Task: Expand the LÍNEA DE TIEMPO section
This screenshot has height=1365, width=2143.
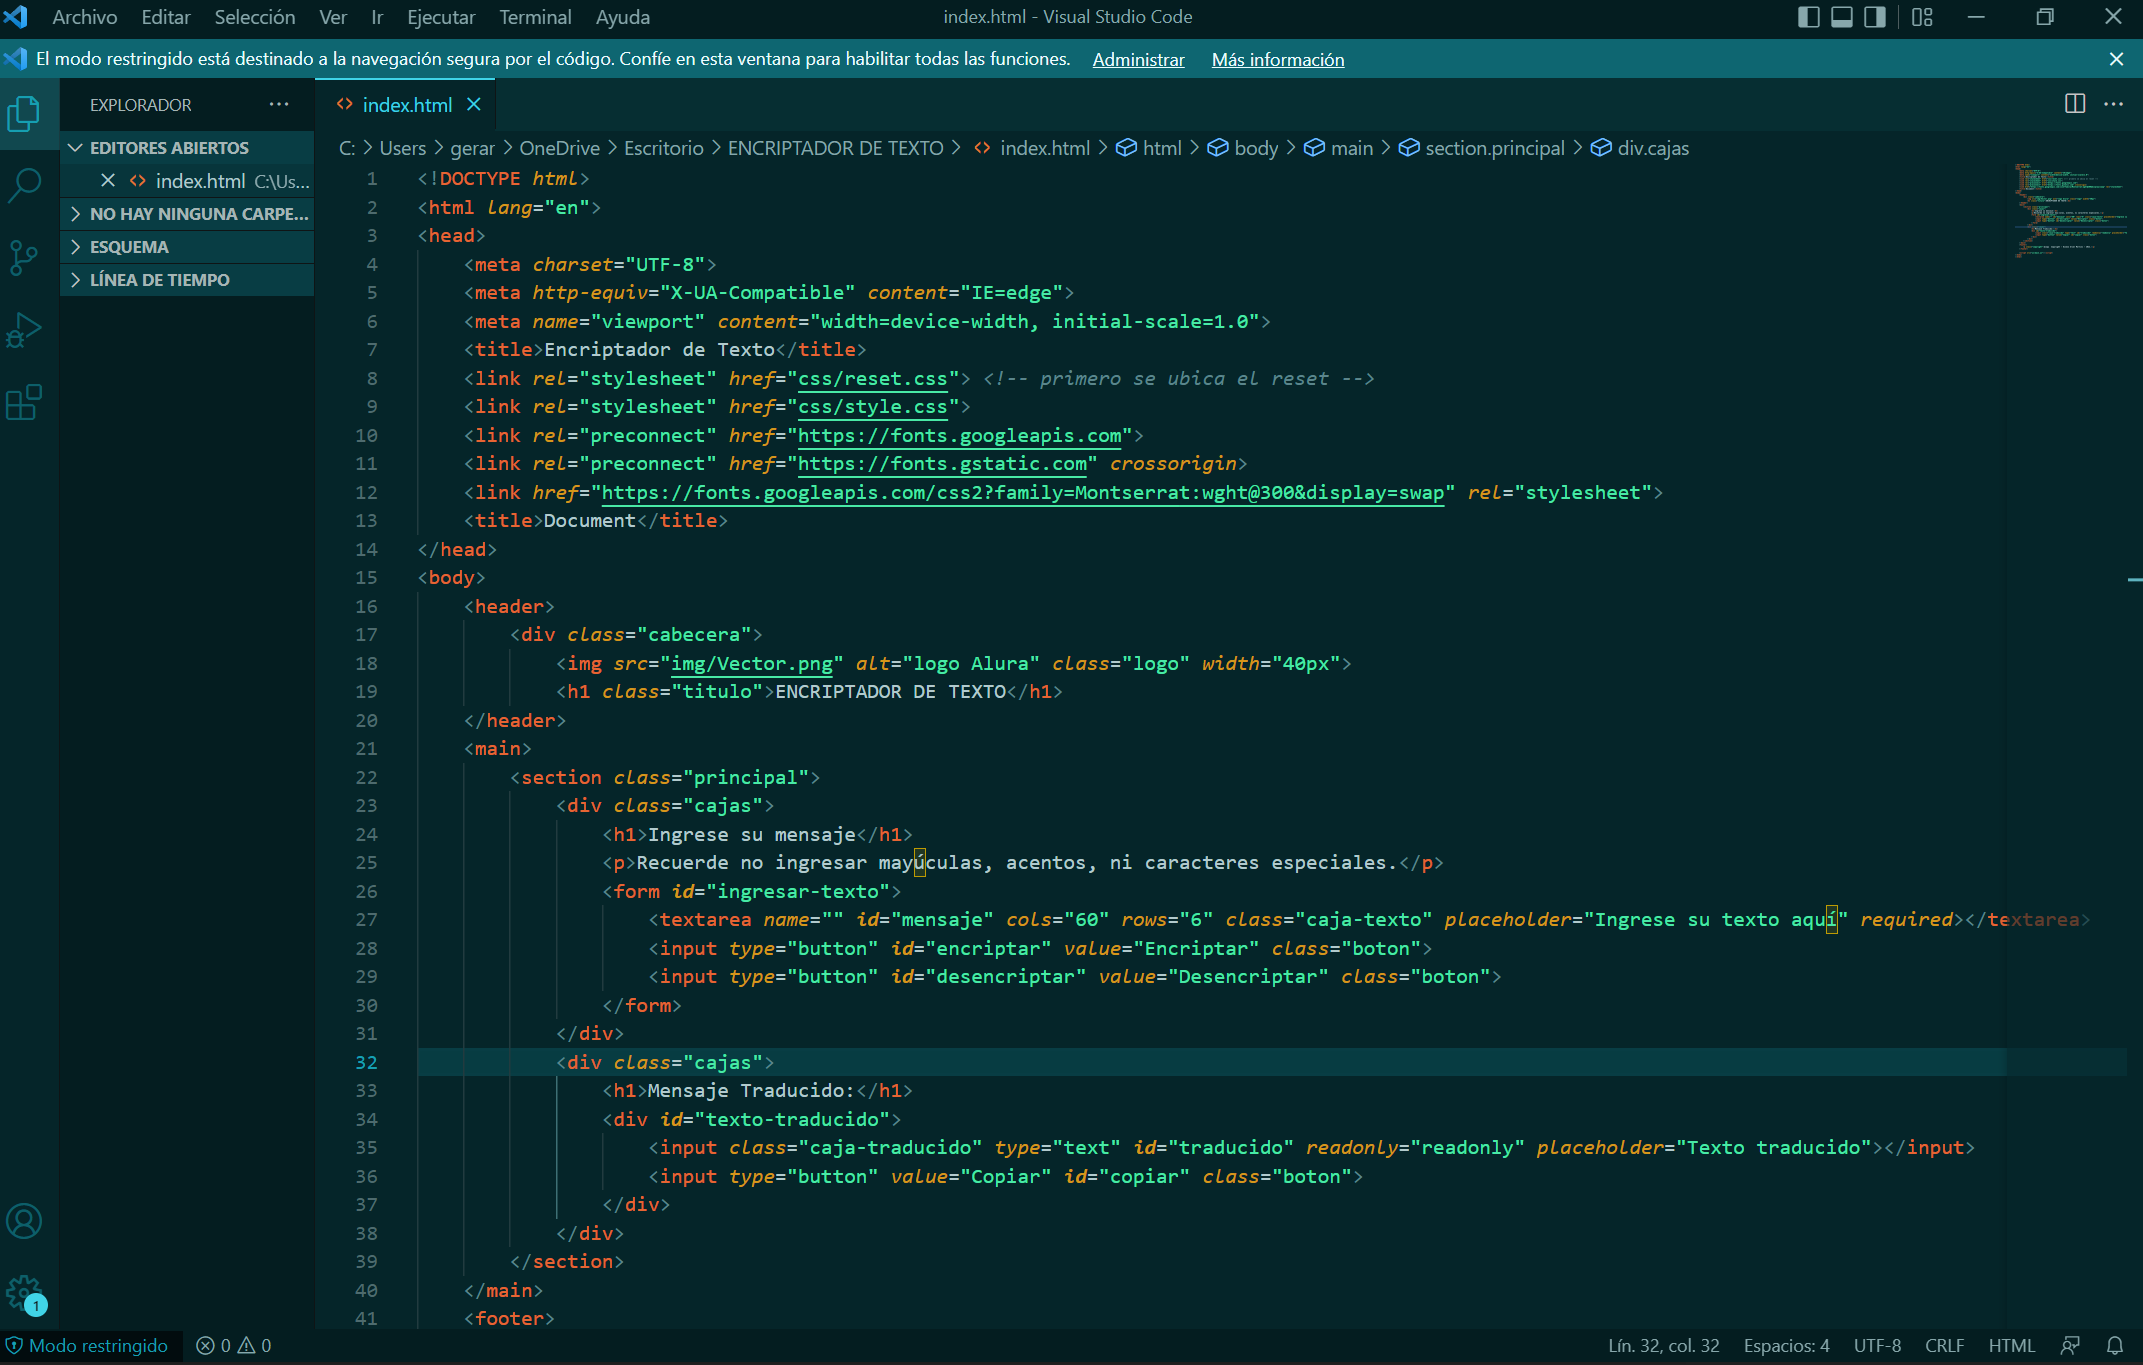Action: click(x=187, y=279)
